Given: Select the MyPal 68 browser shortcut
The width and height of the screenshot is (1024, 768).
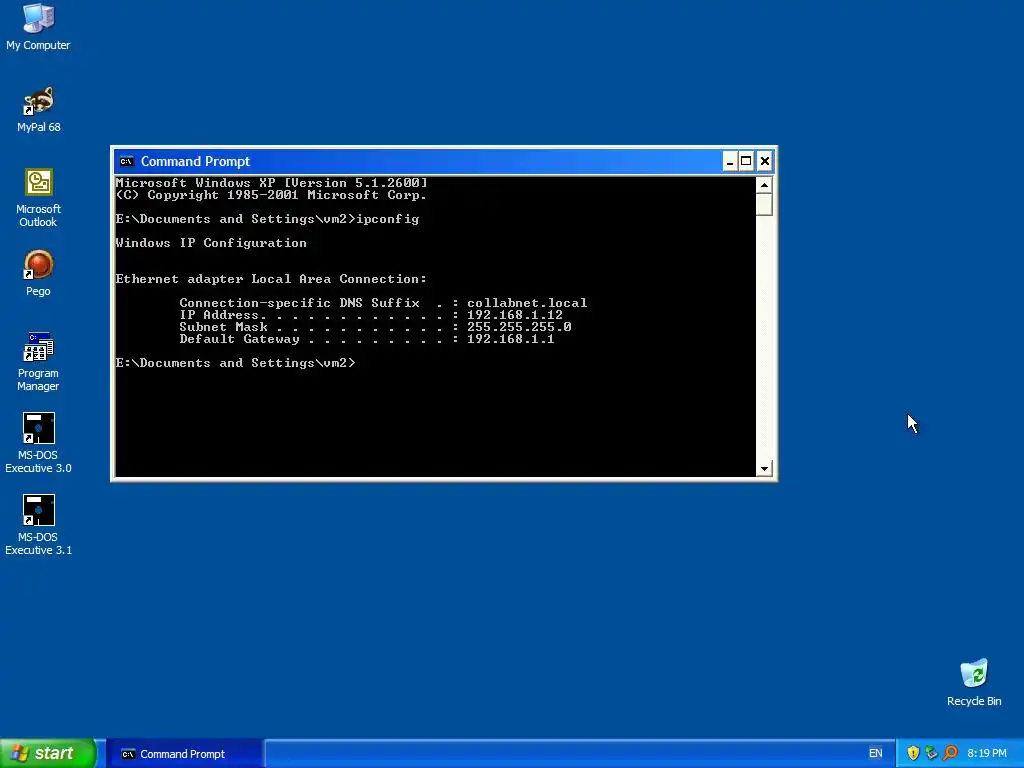Looking at the screenshot, I should click(38, 109).
